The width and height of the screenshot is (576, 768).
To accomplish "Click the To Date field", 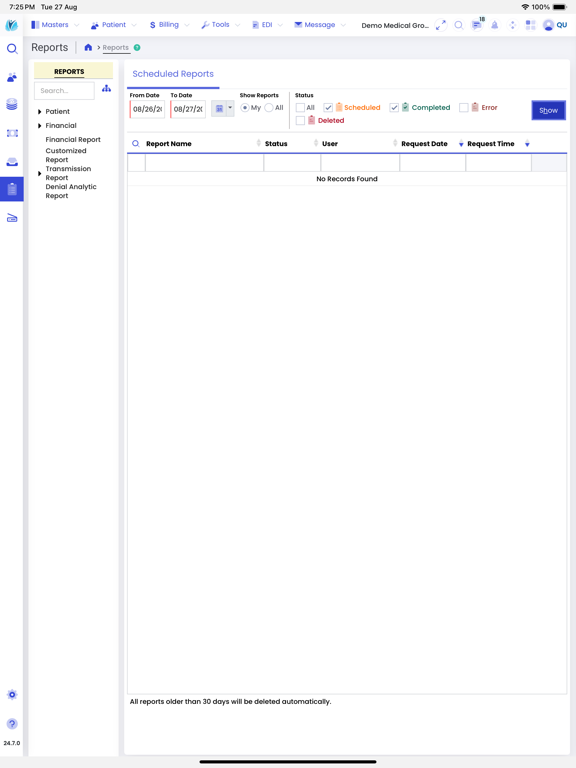I will (188, 109).
